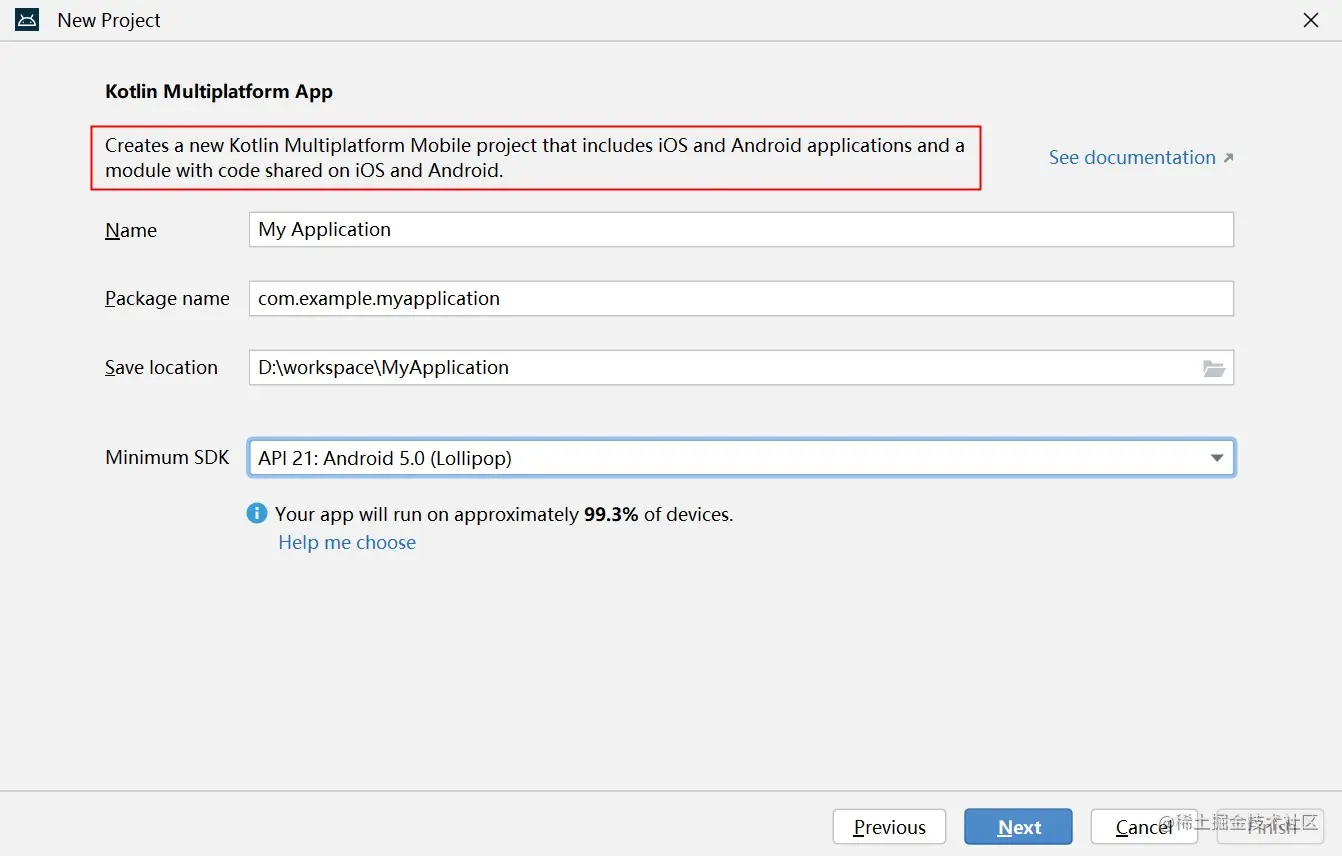Click the Kotlin Multiplatform App heading

219,92
